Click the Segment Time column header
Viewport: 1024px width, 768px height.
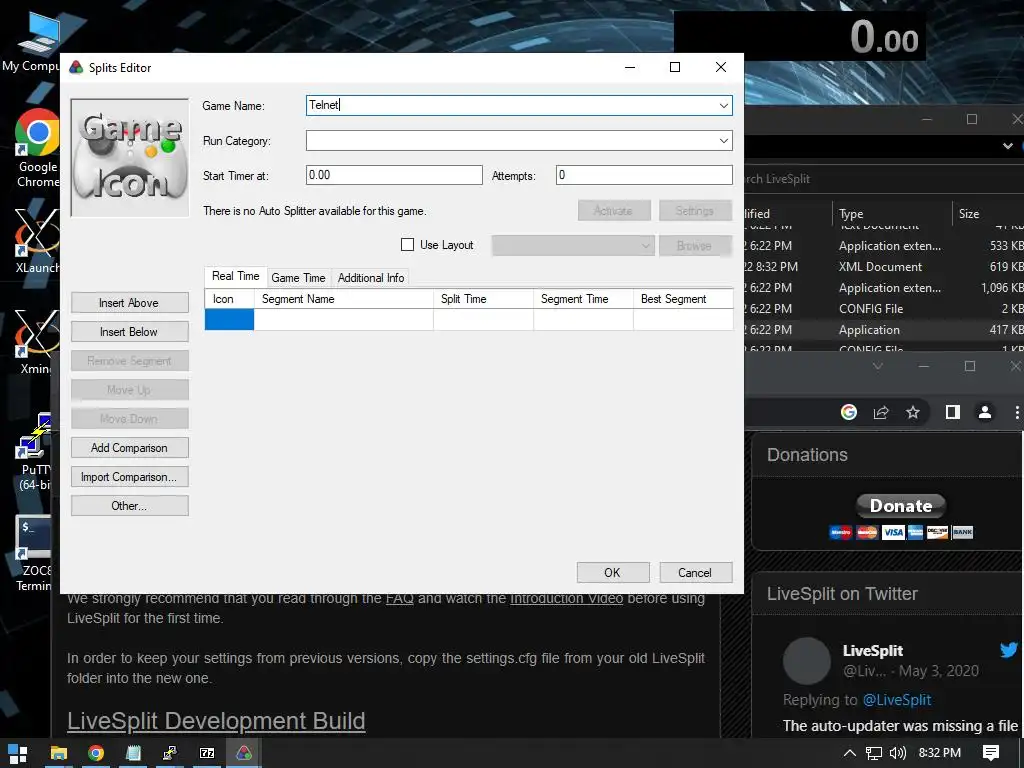[x=583, y=299]
